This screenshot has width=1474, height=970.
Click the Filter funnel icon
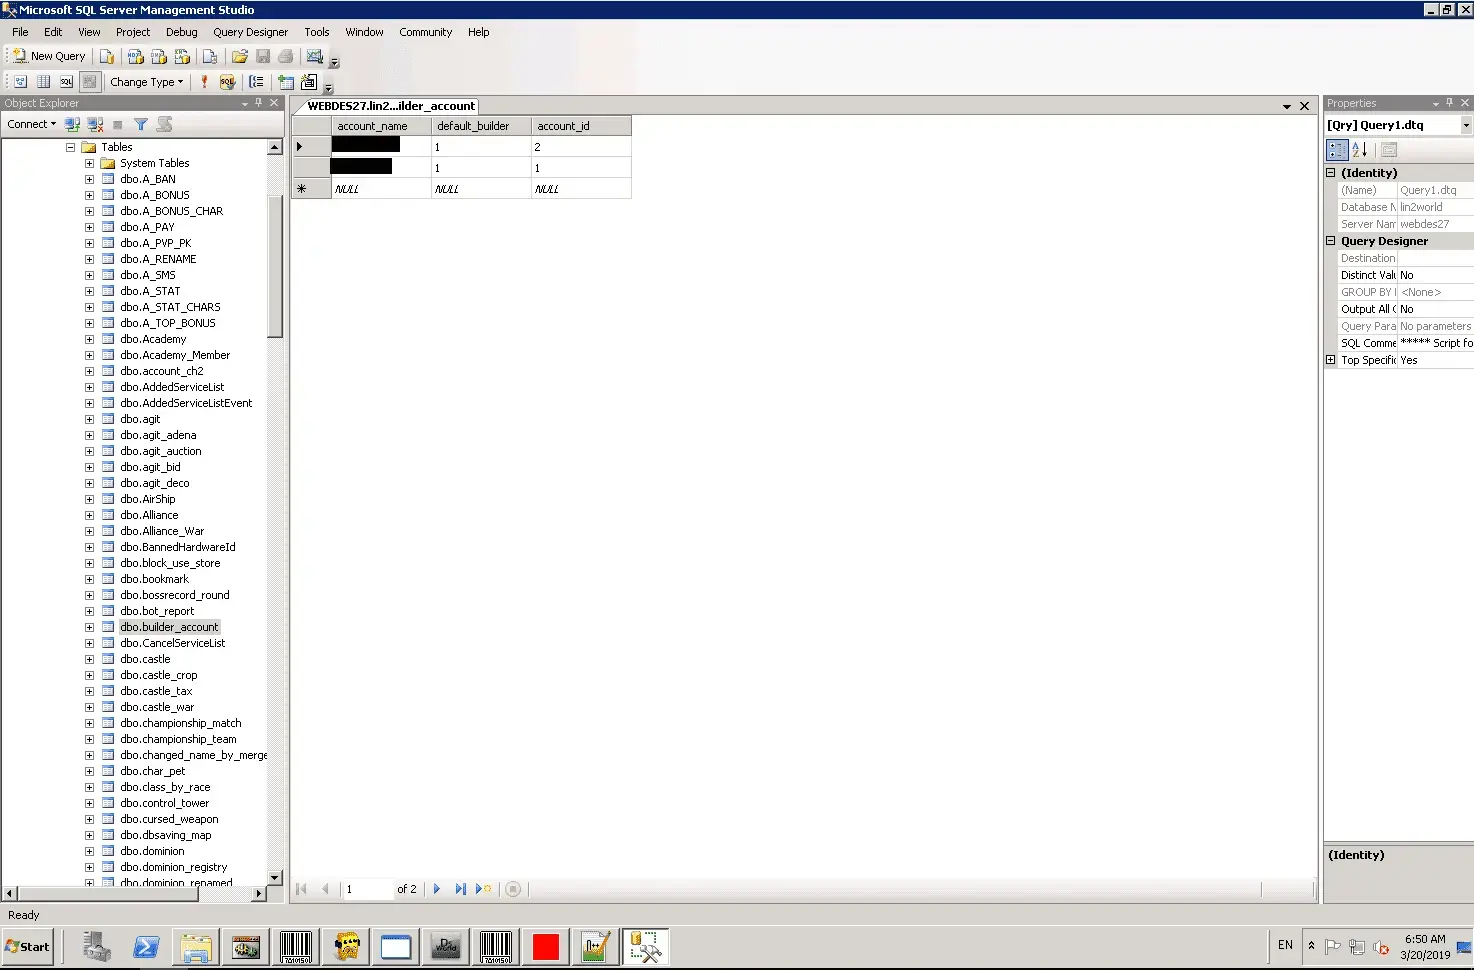[x=141, y=124]
